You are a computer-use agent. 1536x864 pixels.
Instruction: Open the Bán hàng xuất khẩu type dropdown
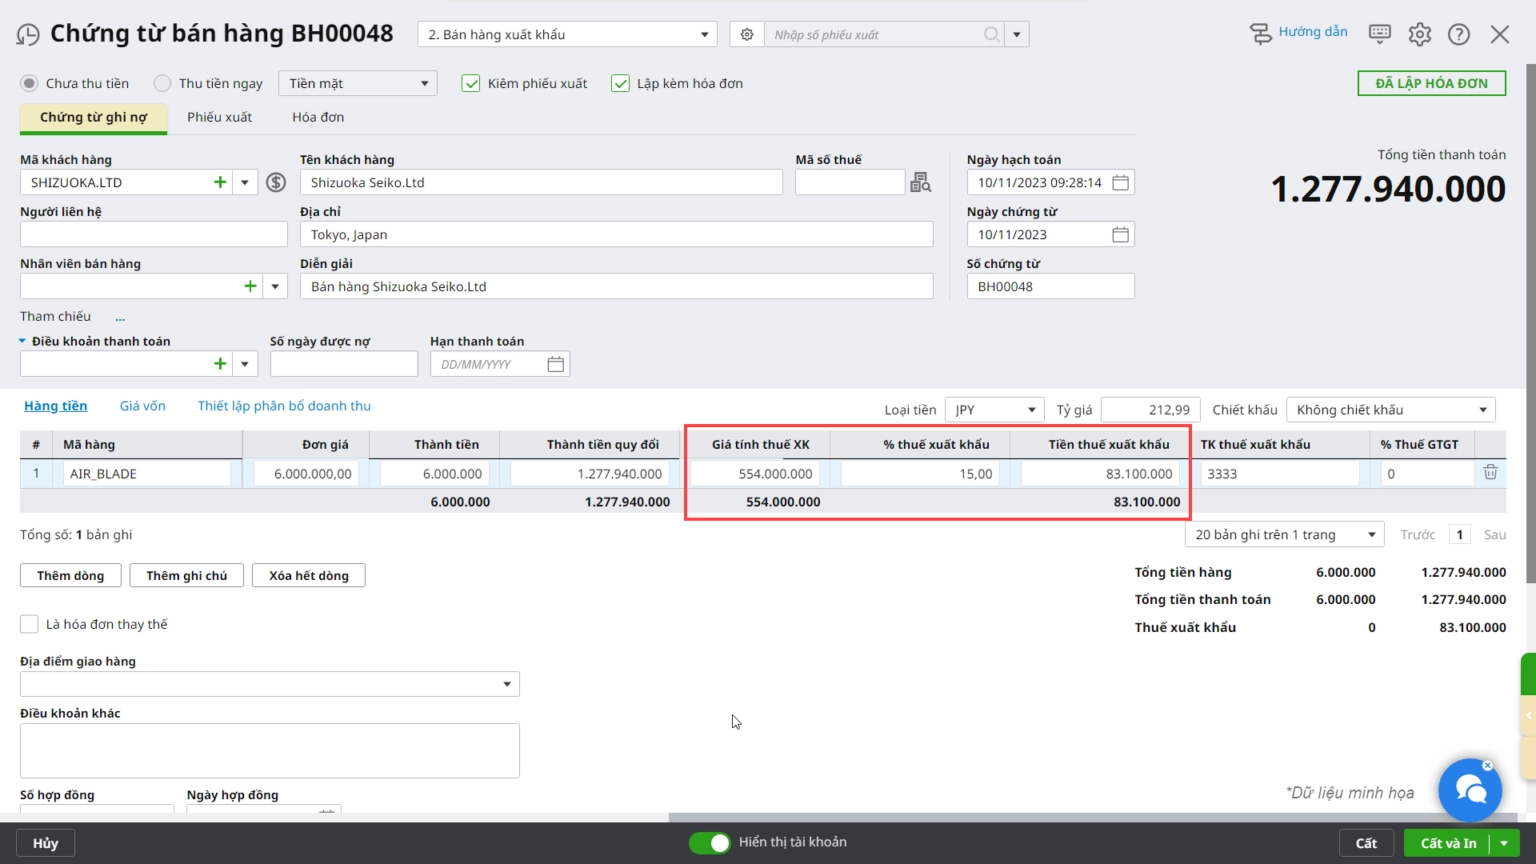click(567, 35)
